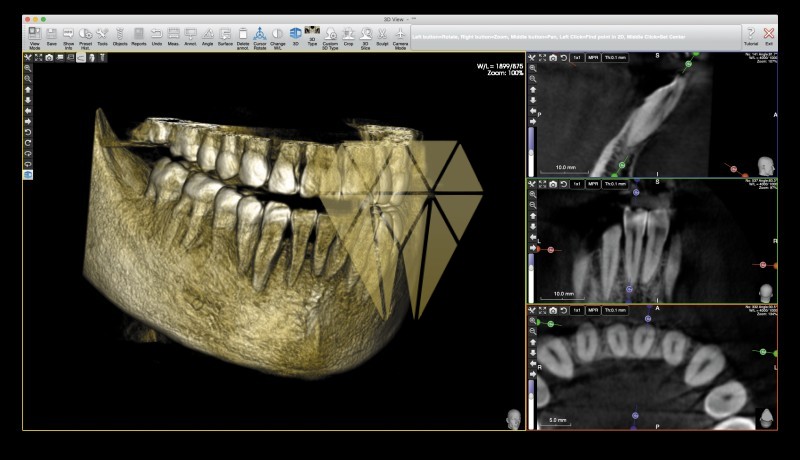Viewport: 800px width, 460px height.
Task: Toggle the Show Info option
Action: 68,37
